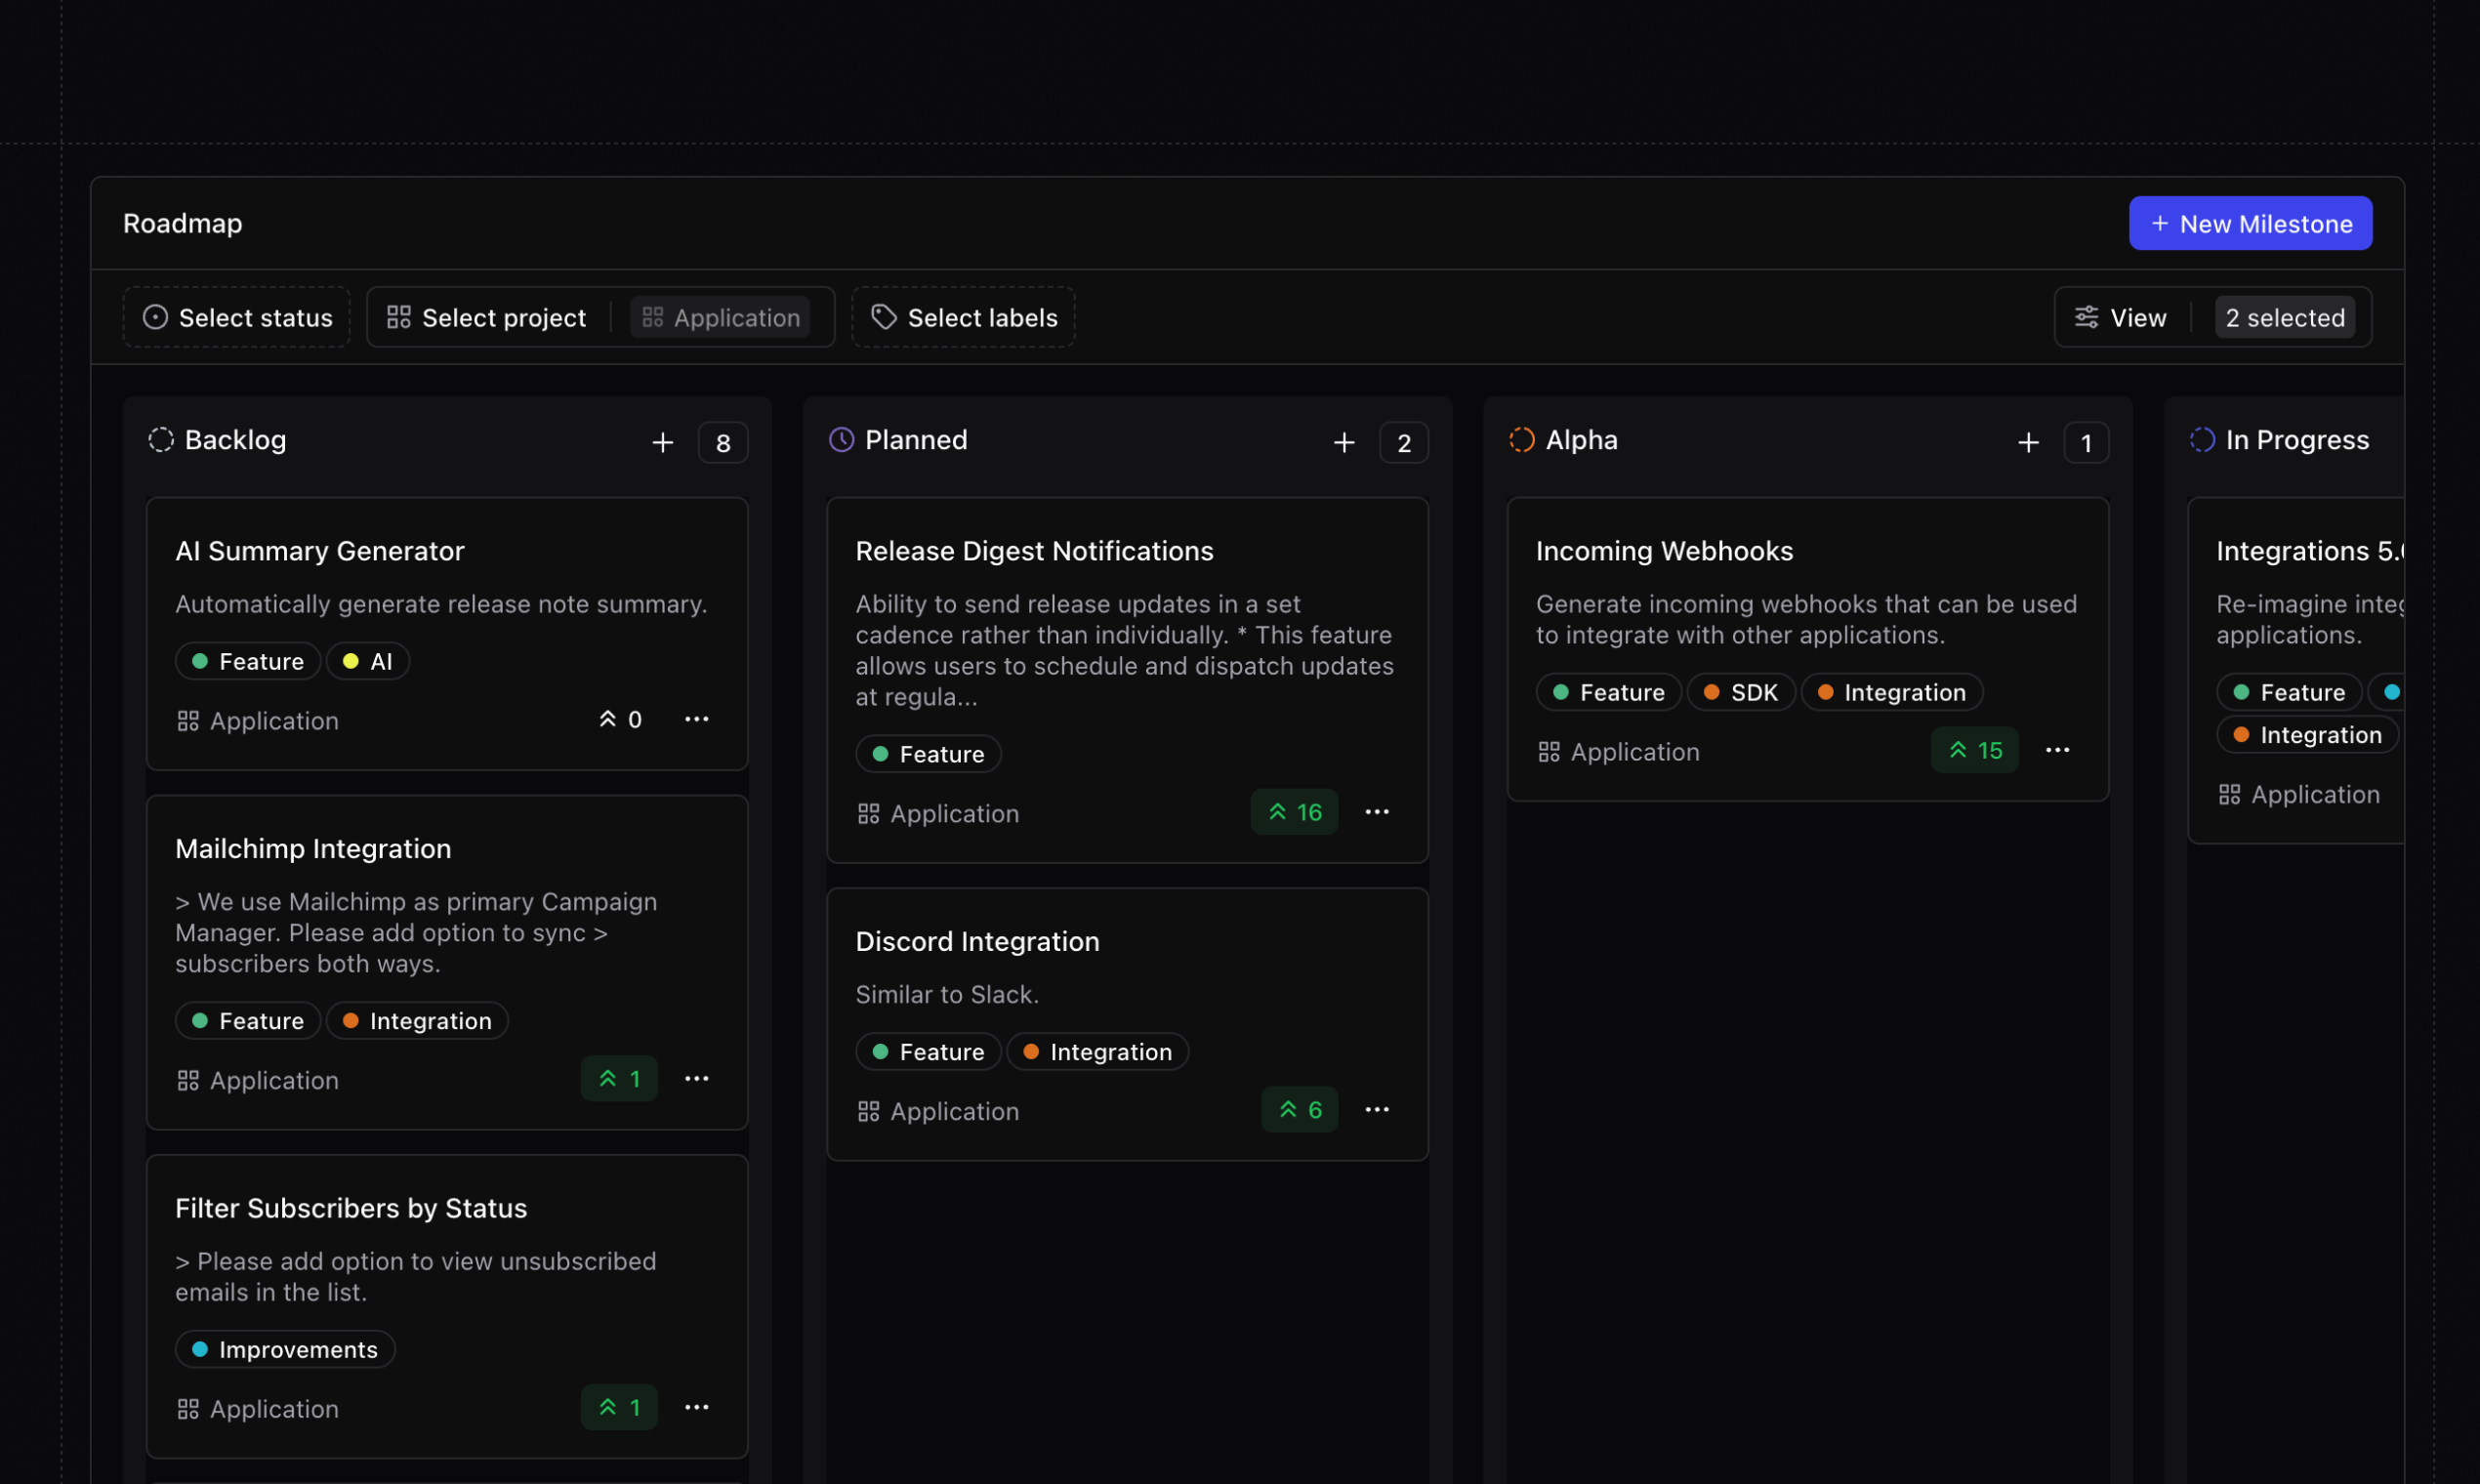Image resolution: width=2480 pixels, height=1484 pixels.
Task: Click the sliders icon on the View control
Action: coord(2087,317)
